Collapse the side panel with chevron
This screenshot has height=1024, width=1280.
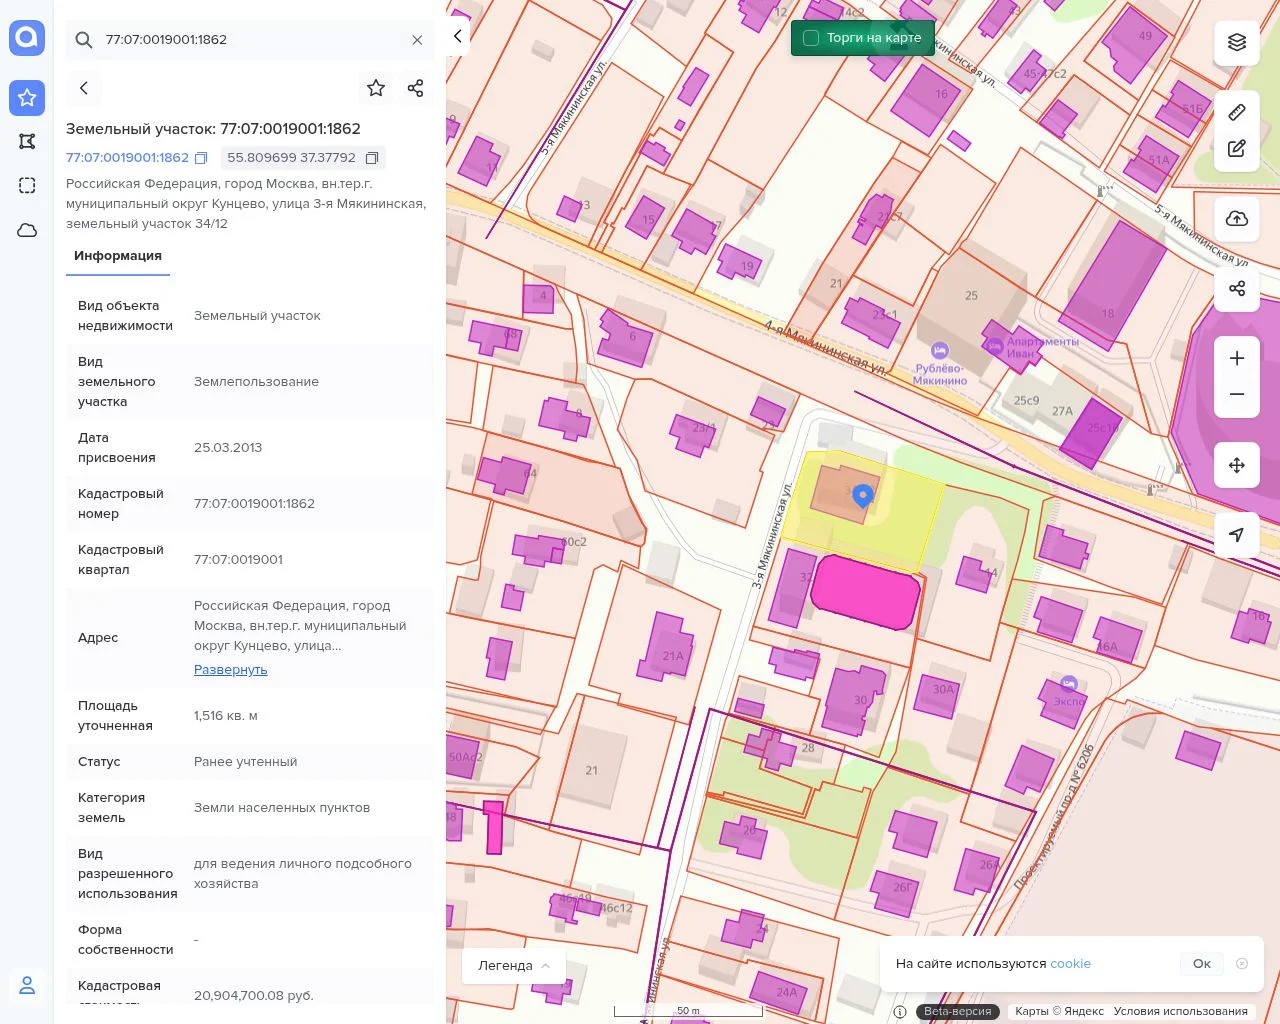coord(457,36)
